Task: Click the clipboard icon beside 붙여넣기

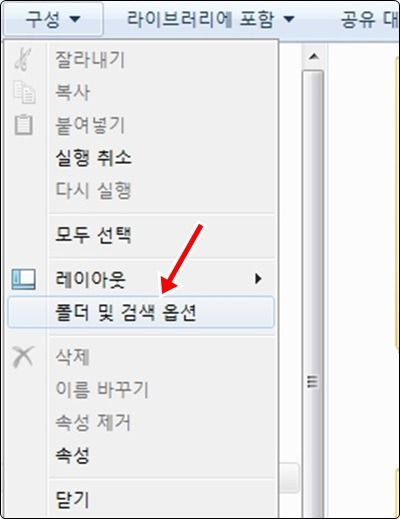Action: pos(24,125)
